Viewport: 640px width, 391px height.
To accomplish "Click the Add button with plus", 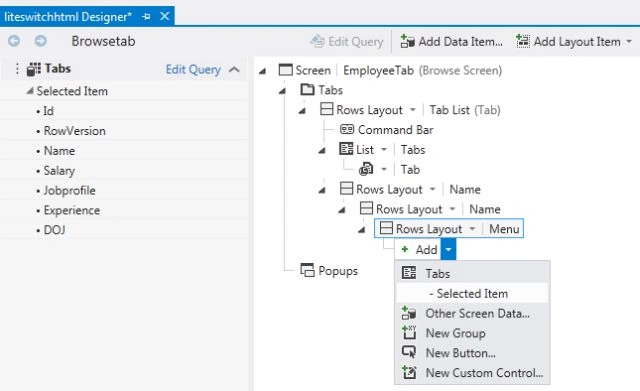I will point(418,249).
